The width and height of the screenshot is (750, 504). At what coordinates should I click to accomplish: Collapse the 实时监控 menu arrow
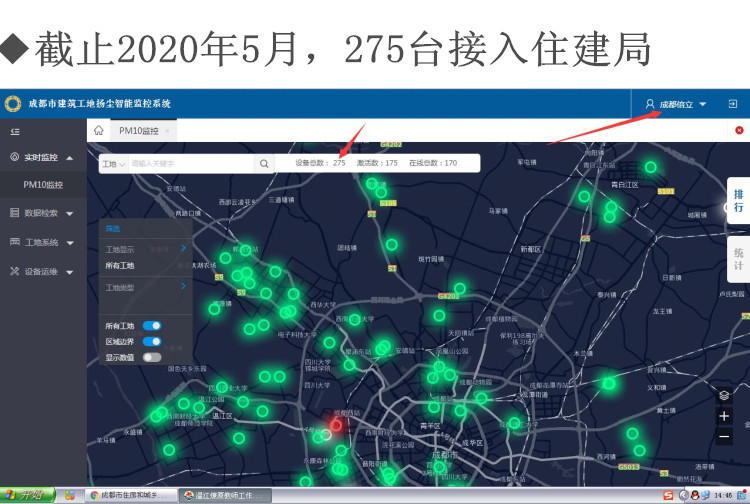70,158
